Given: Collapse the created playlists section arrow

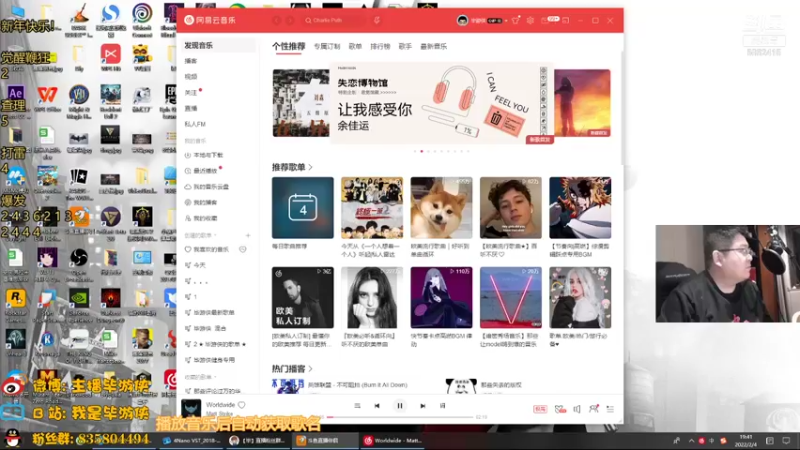Looking at the screenshot, I should [x=215, y=236].
